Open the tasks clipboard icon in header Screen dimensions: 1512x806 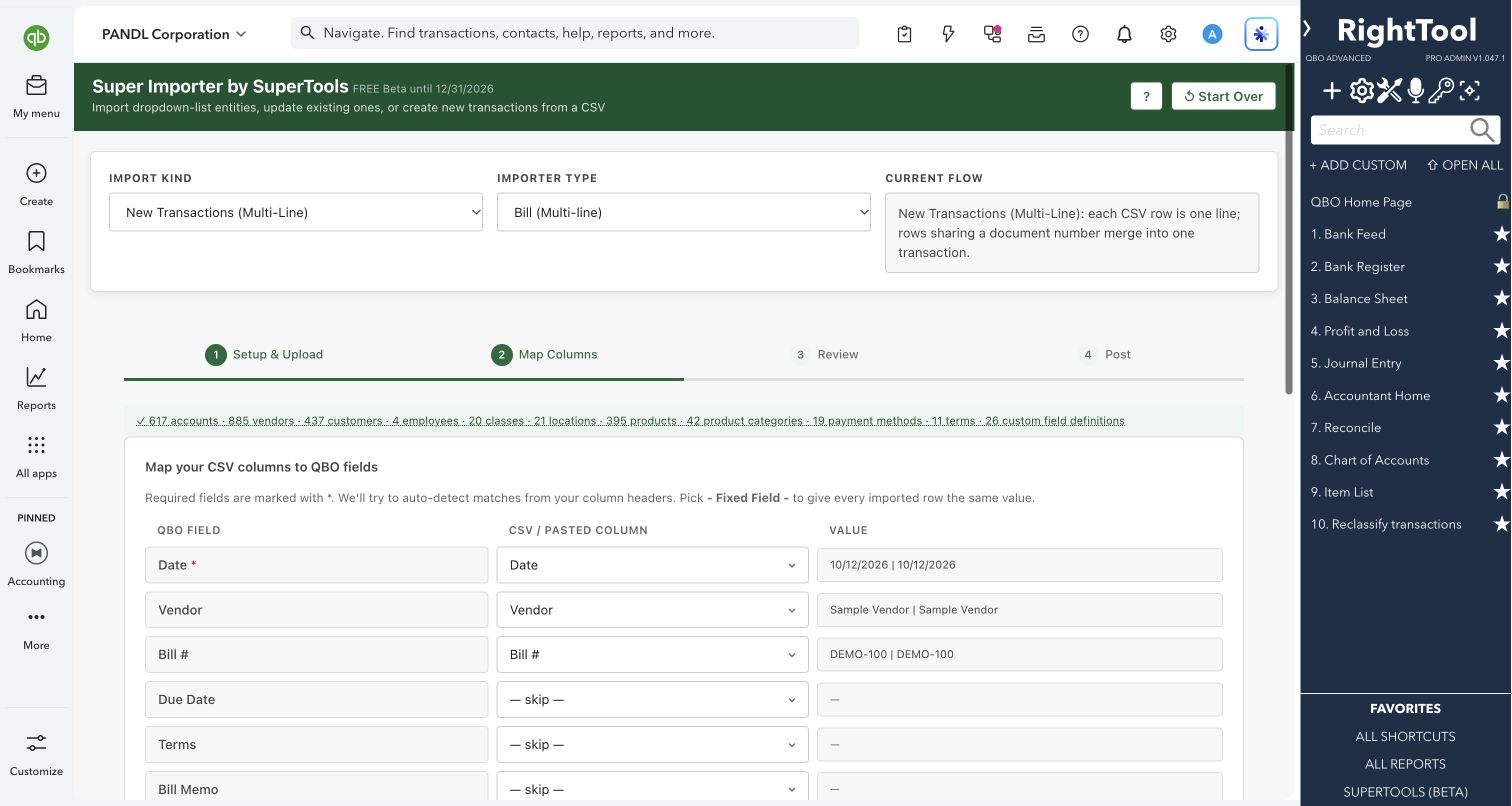[904, 34]
